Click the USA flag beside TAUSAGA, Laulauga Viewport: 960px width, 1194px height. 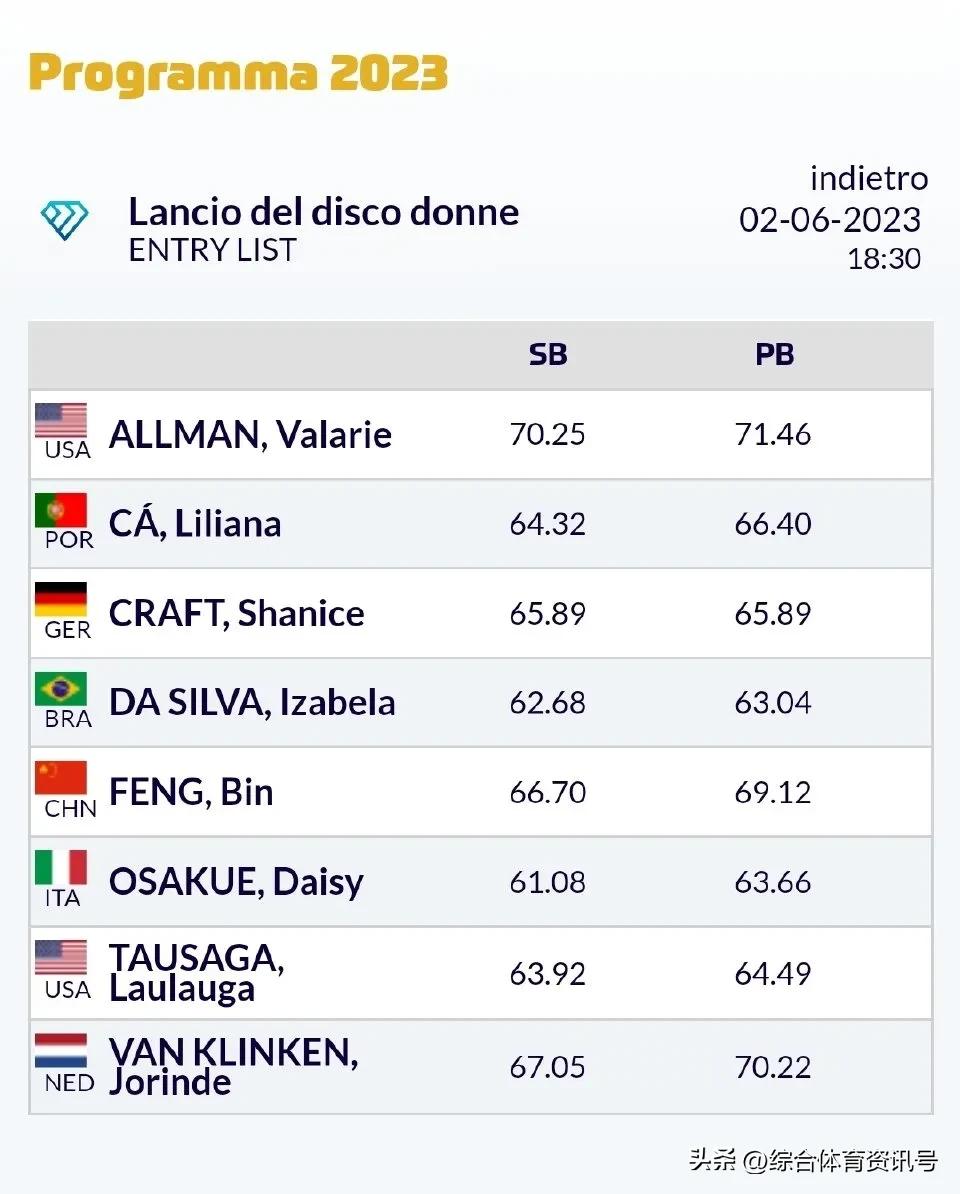[x=61, y=958]
